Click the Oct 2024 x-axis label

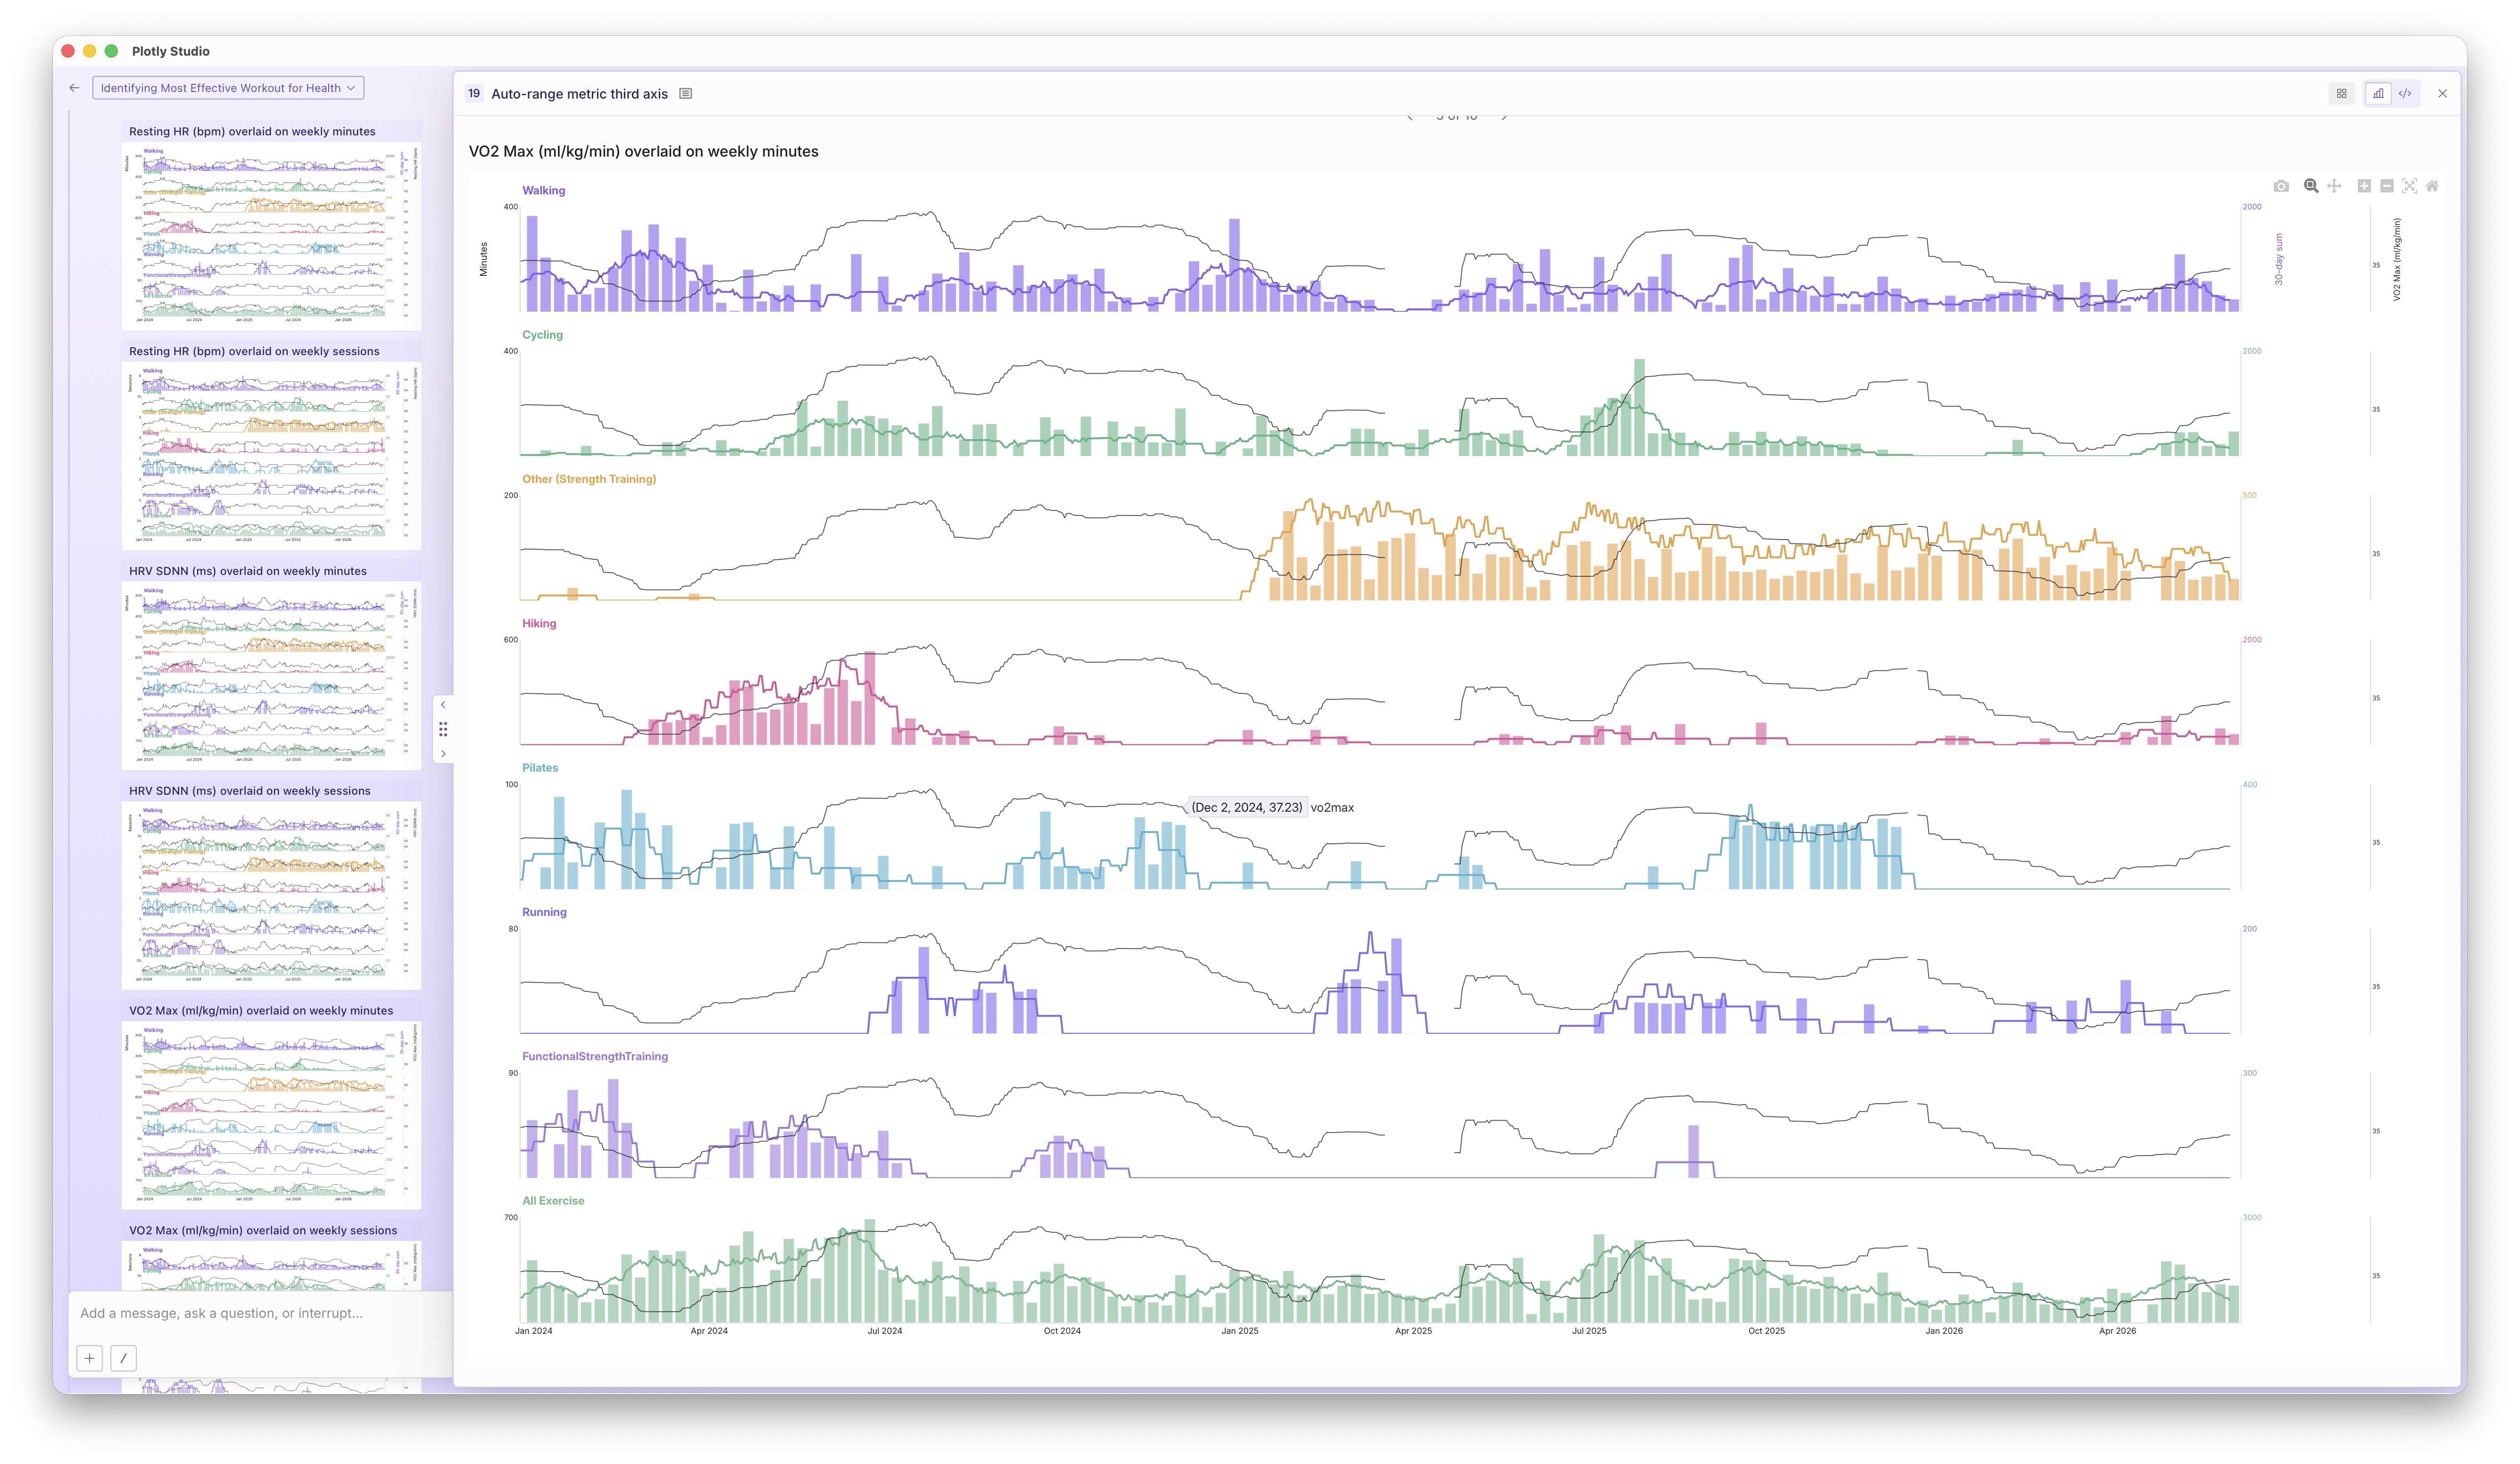tap(1062, 1331)
